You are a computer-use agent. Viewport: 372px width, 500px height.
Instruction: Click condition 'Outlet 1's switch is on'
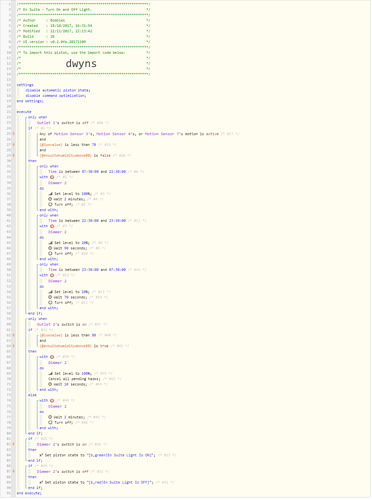(x=62, y=324)
